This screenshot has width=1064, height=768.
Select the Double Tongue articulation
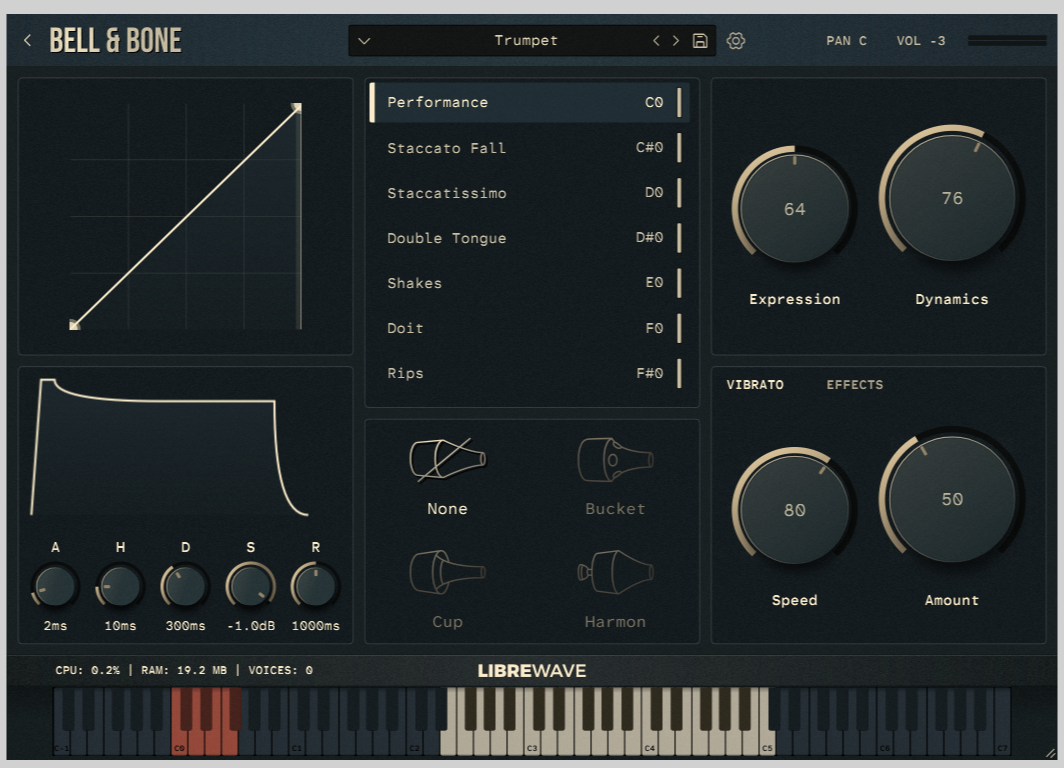(529, 238)
